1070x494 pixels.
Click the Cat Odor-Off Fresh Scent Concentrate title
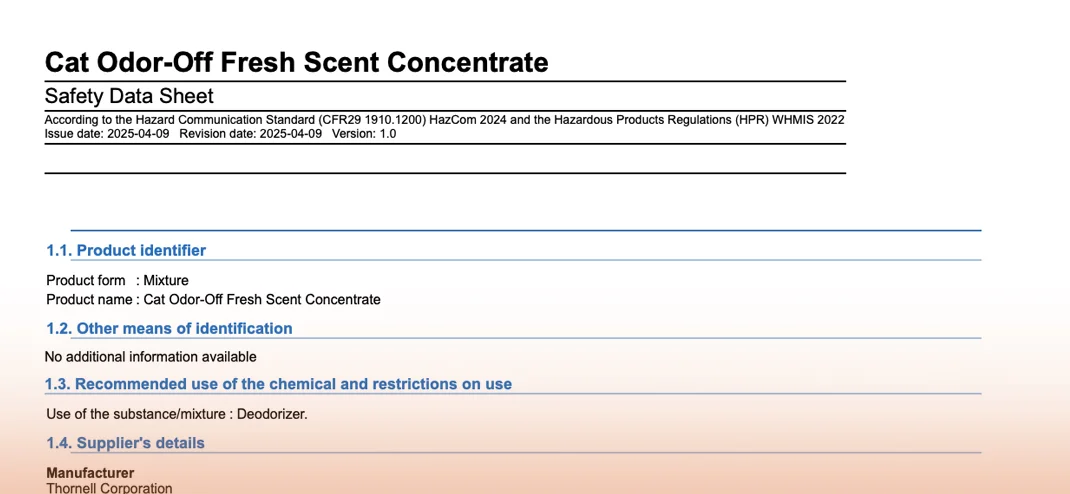[296, 62]
